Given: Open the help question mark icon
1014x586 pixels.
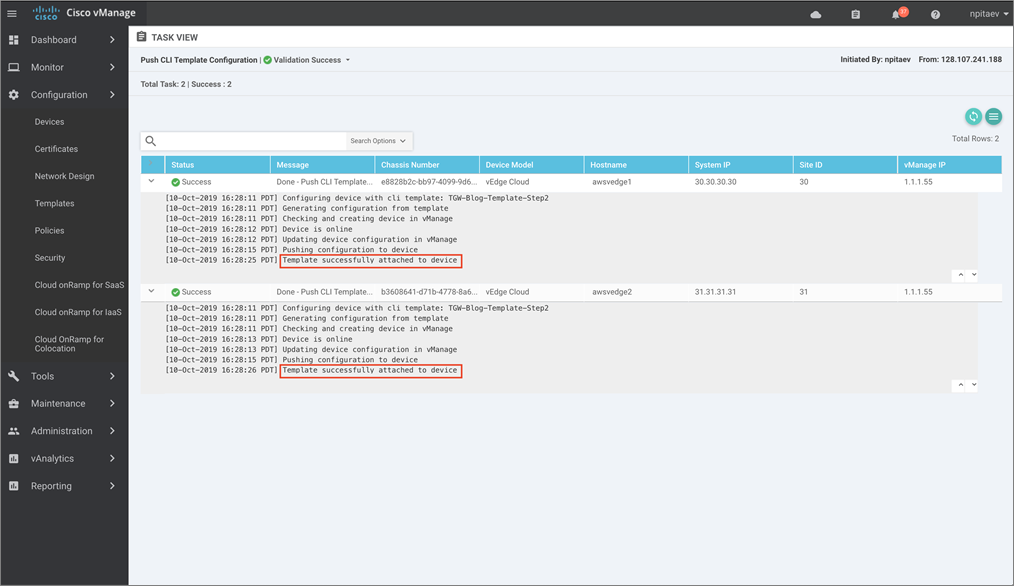Looking at the screenshot, I should [x=935, y=14].
